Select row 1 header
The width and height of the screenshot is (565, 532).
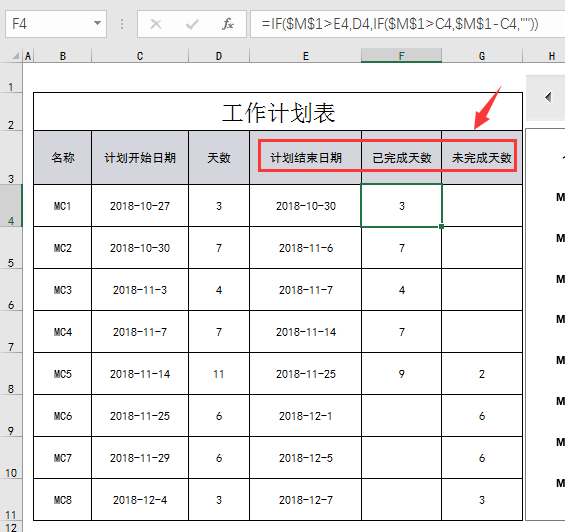[x=11, y=78]
